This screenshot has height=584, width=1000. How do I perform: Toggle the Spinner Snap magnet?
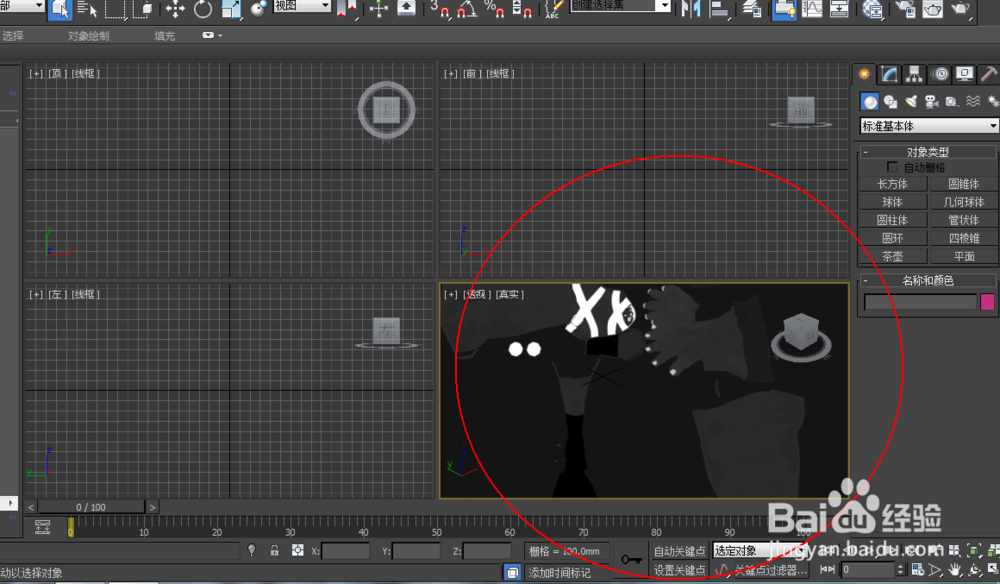(522, 9)
